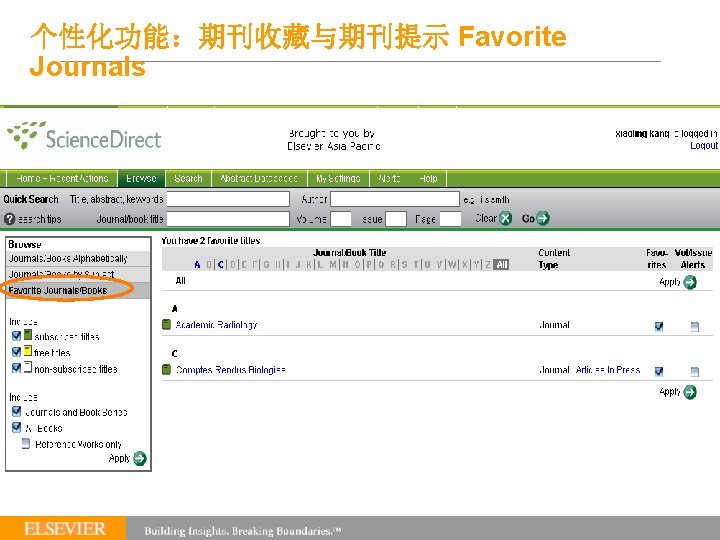Open the Alerts tab
The height and width of the screenshot is (540, 720).
tap(389, 178)
